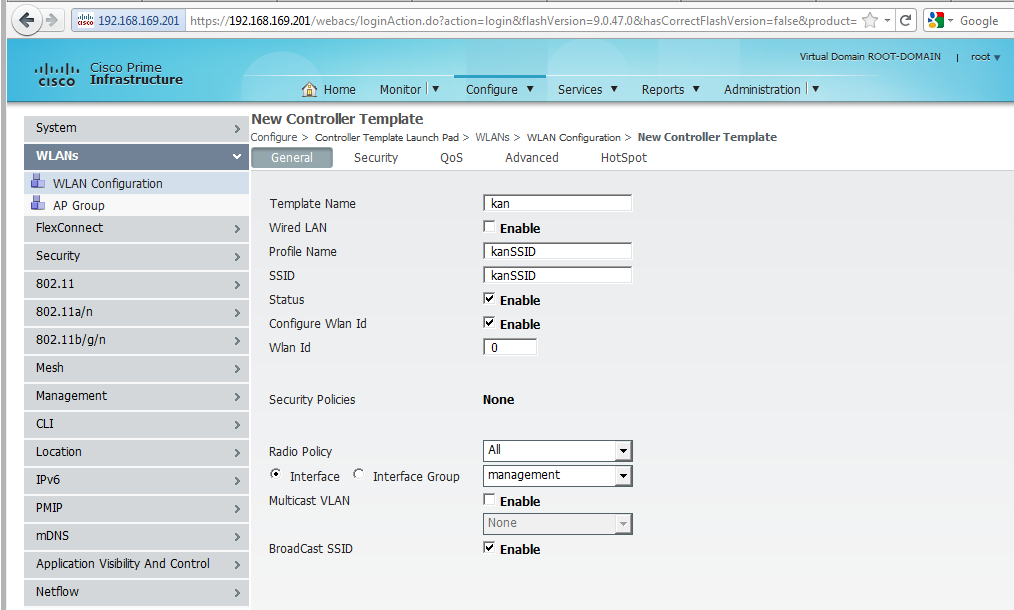Expand the PMIP sidebar section
The image size is (1014, 610).
point(136,508)
